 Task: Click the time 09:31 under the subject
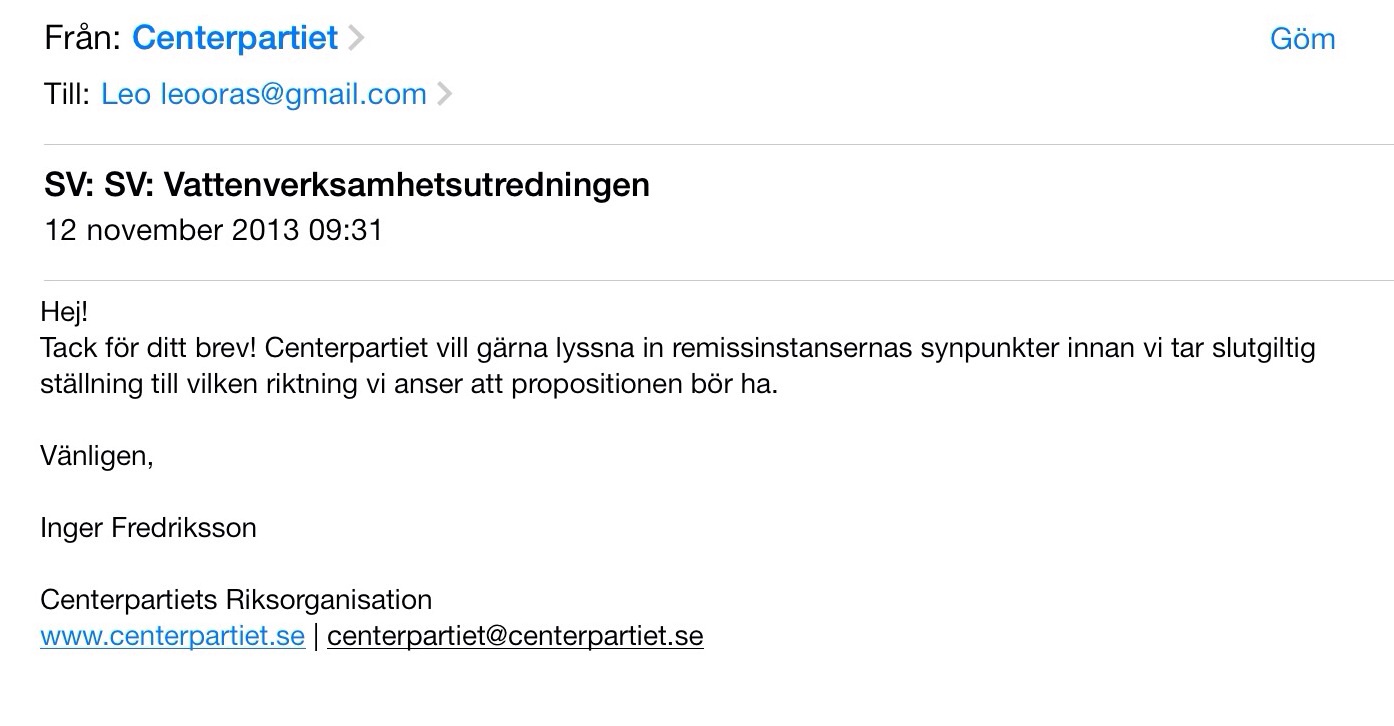coord(345,230)
